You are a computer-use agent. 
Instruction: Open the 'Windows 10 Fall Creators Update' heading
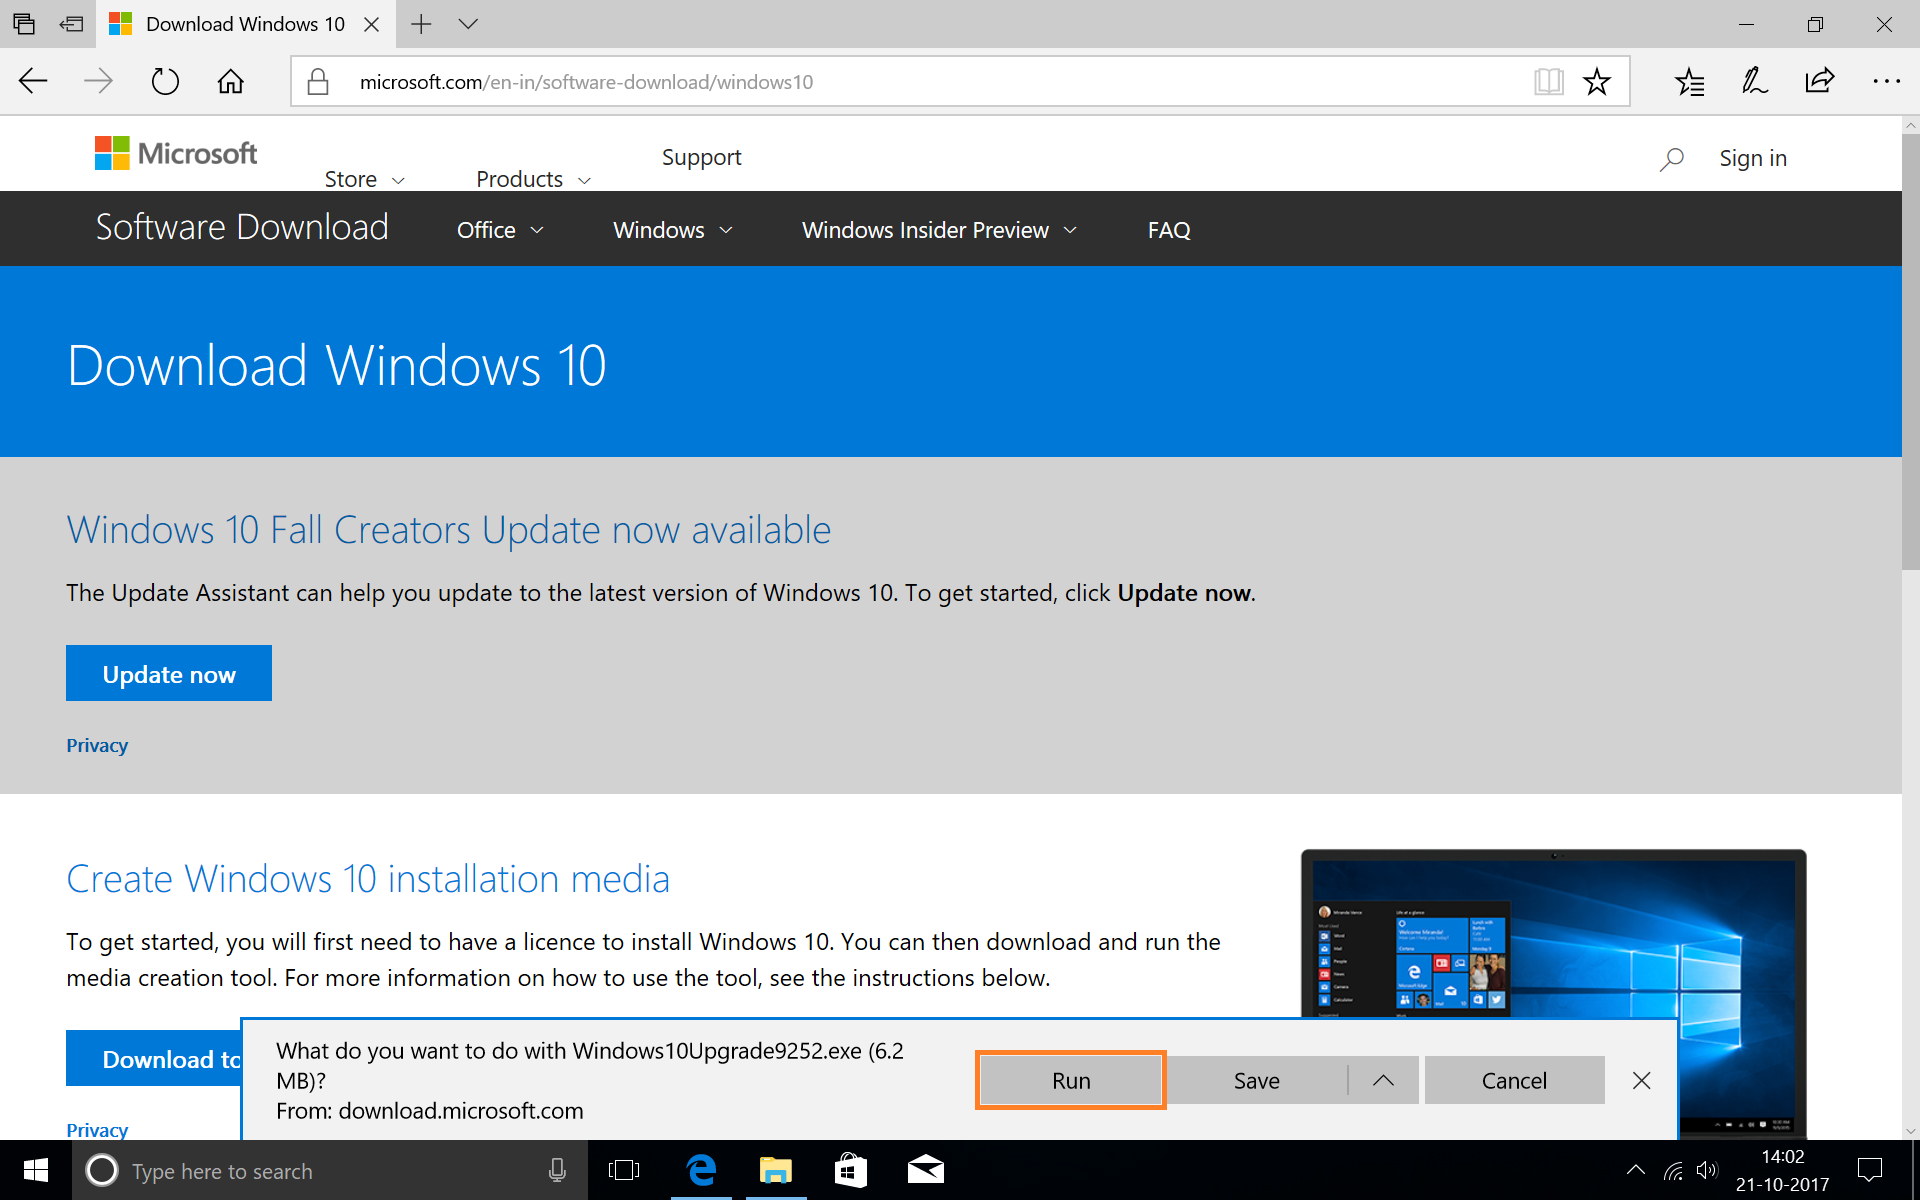tap(448, 529)
